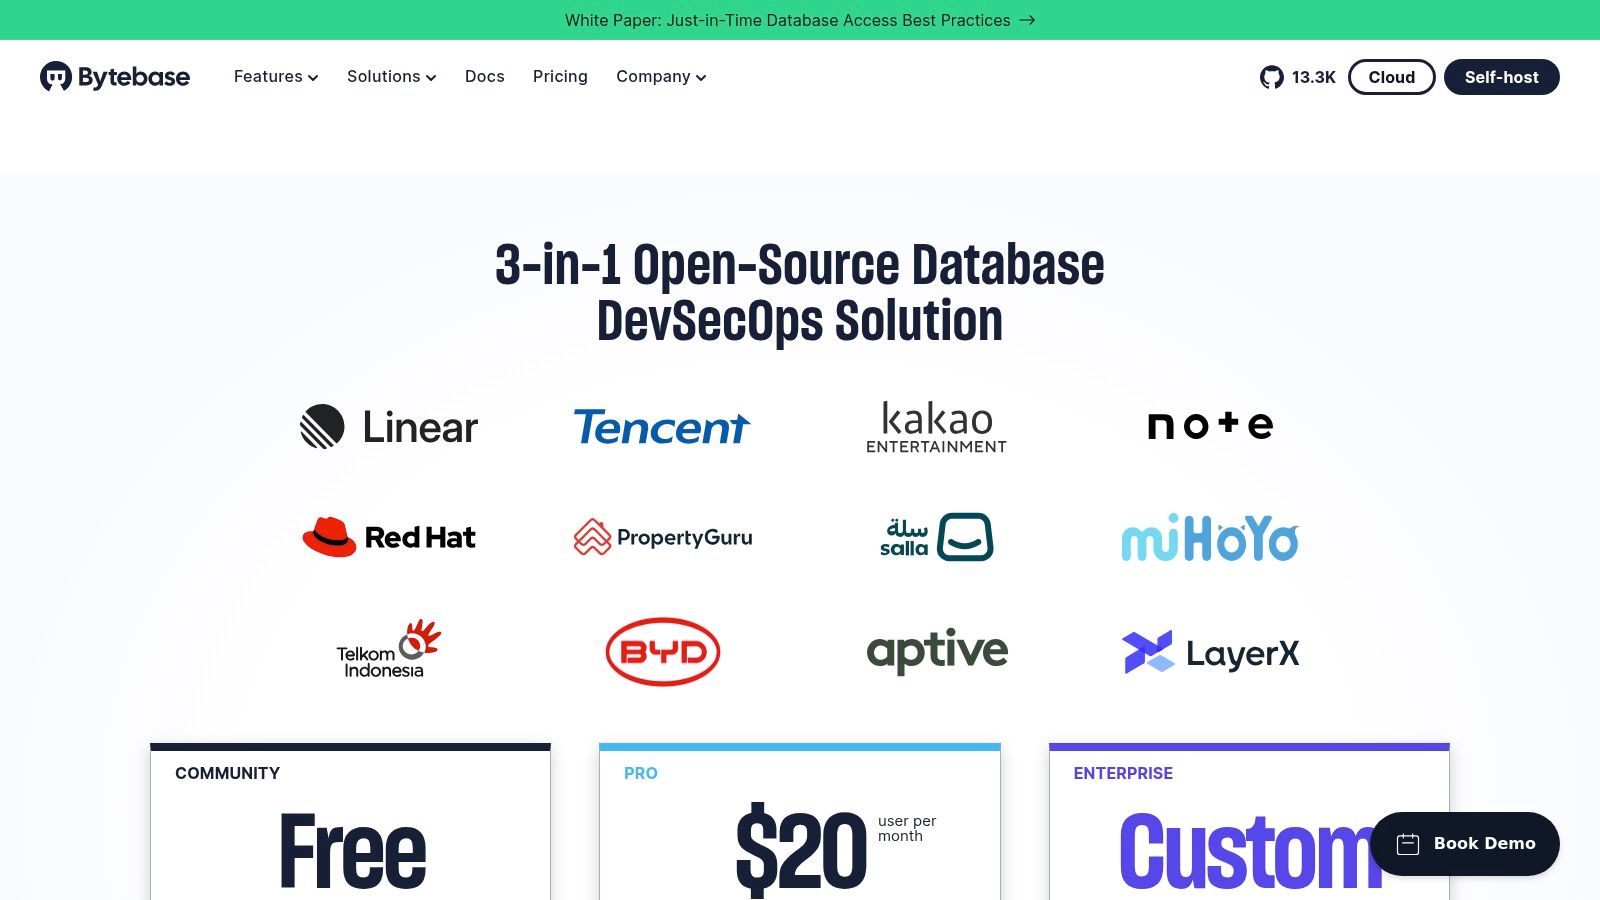The height and width of the screenshot is (900, 1600).
Task: Open the Solutions dropdown
Action: coord(390,77)
